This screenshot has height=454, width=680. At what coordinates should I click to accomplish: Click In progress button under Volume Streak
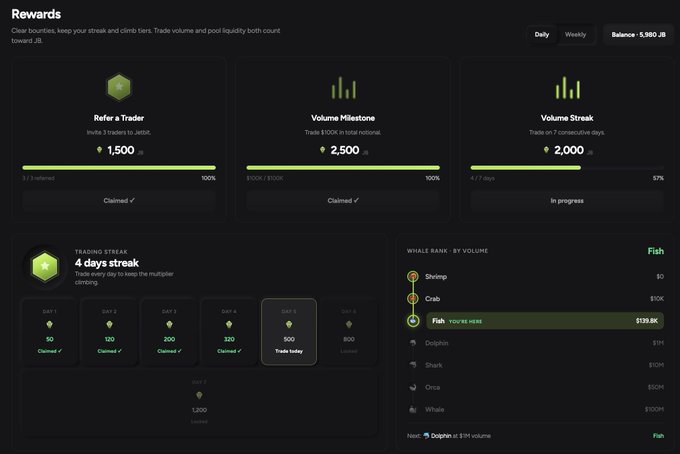(567, 201)
